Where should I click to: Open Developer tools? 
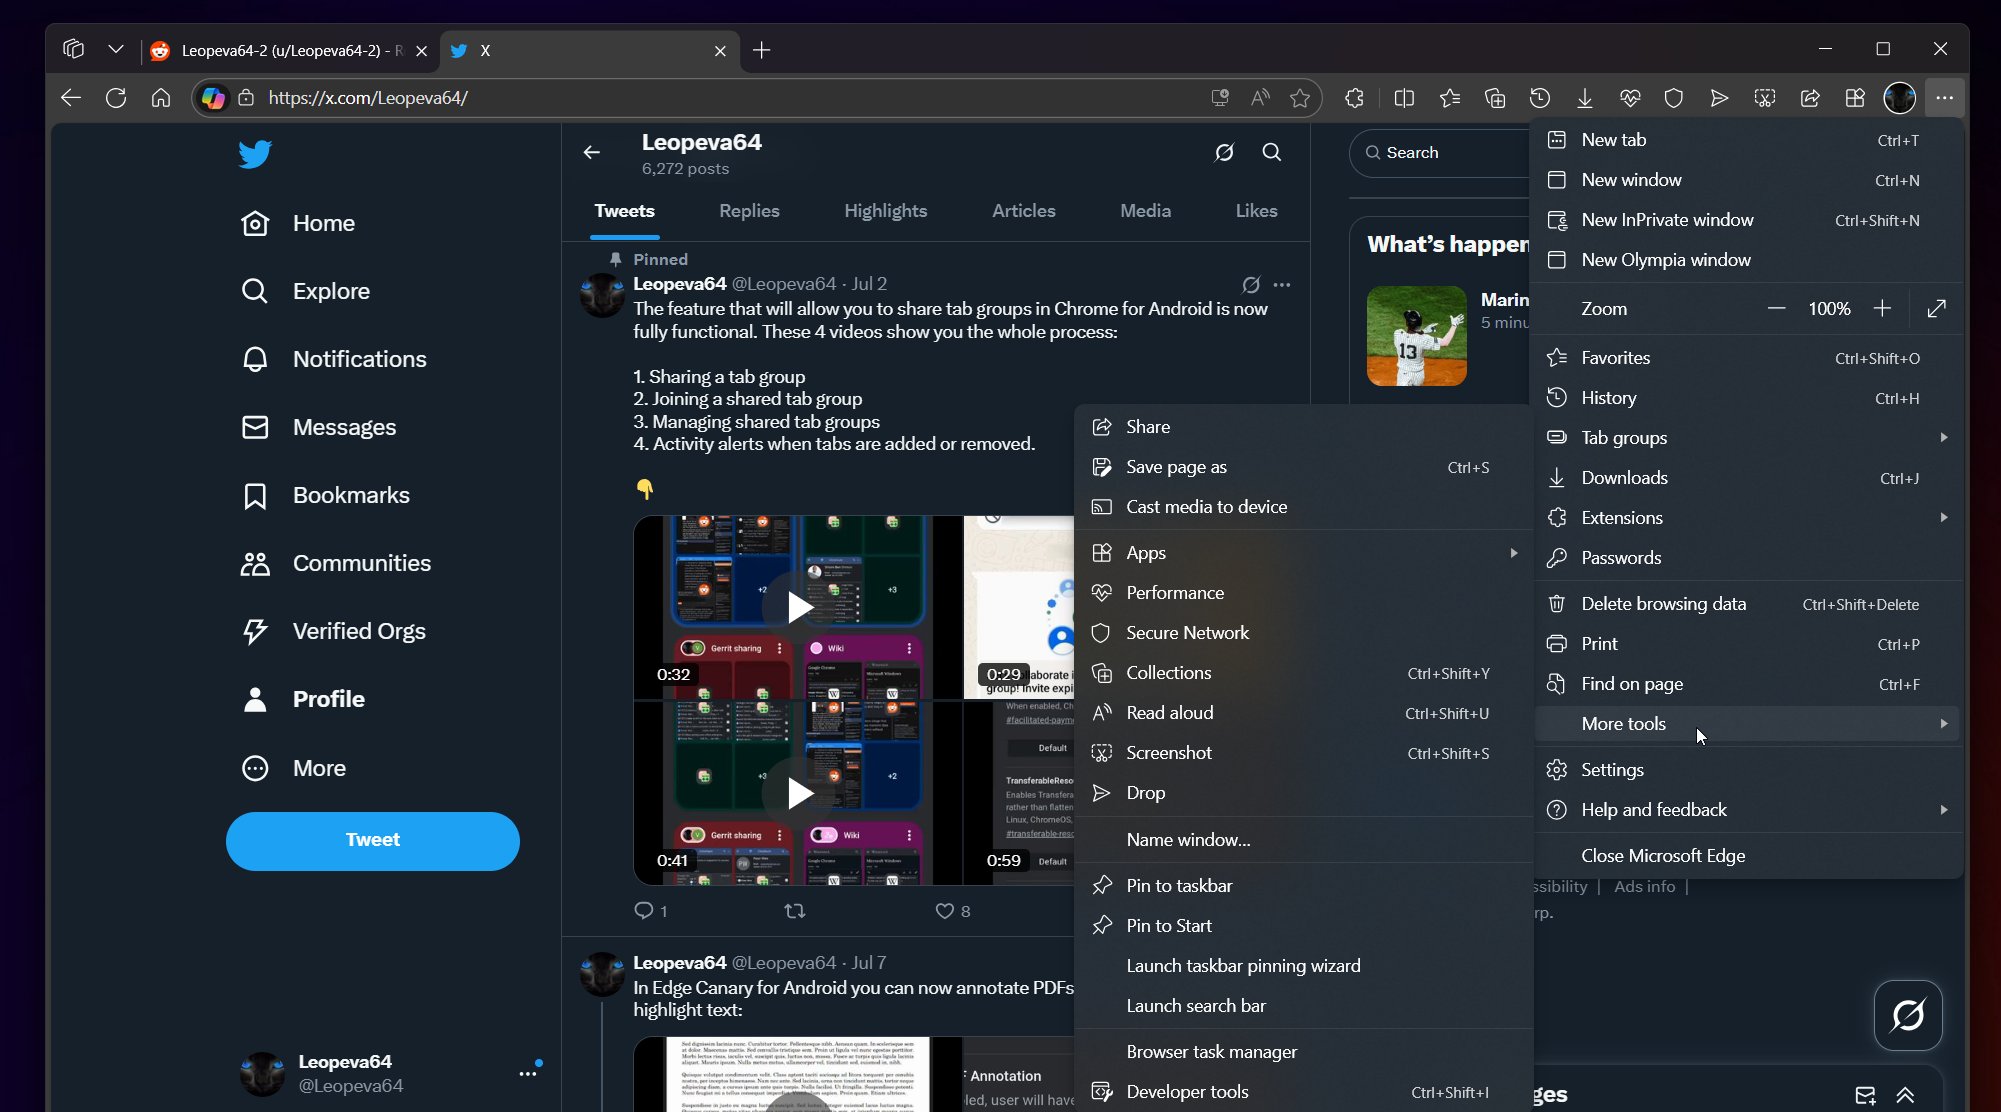tap(1304, 1092)
